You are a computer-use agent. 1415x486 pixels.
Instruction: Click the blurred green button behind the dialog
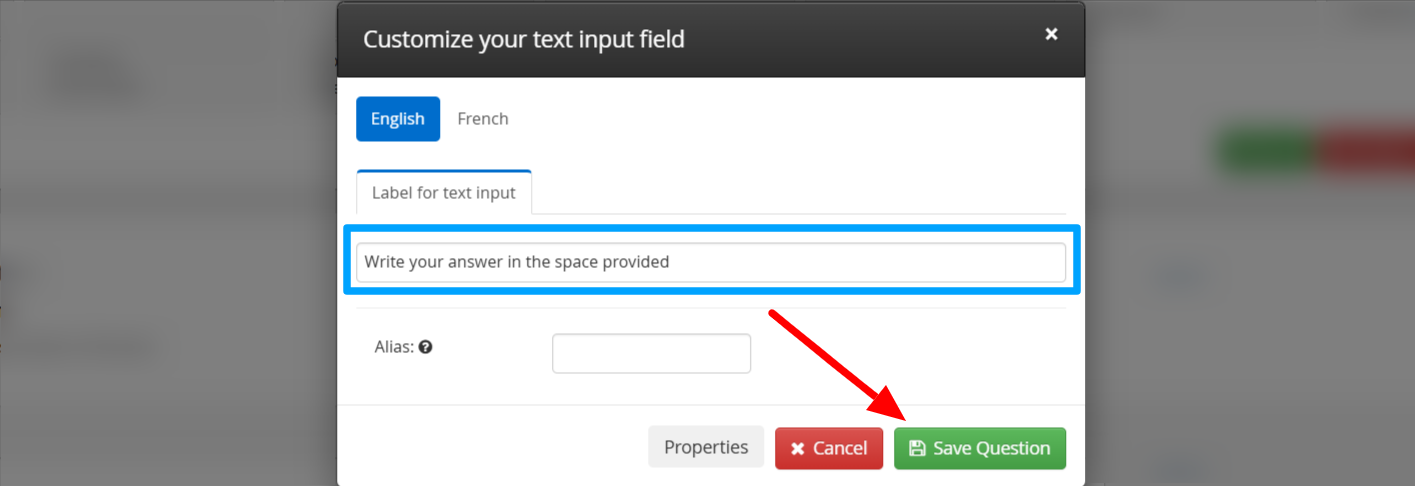[1265, 152]
